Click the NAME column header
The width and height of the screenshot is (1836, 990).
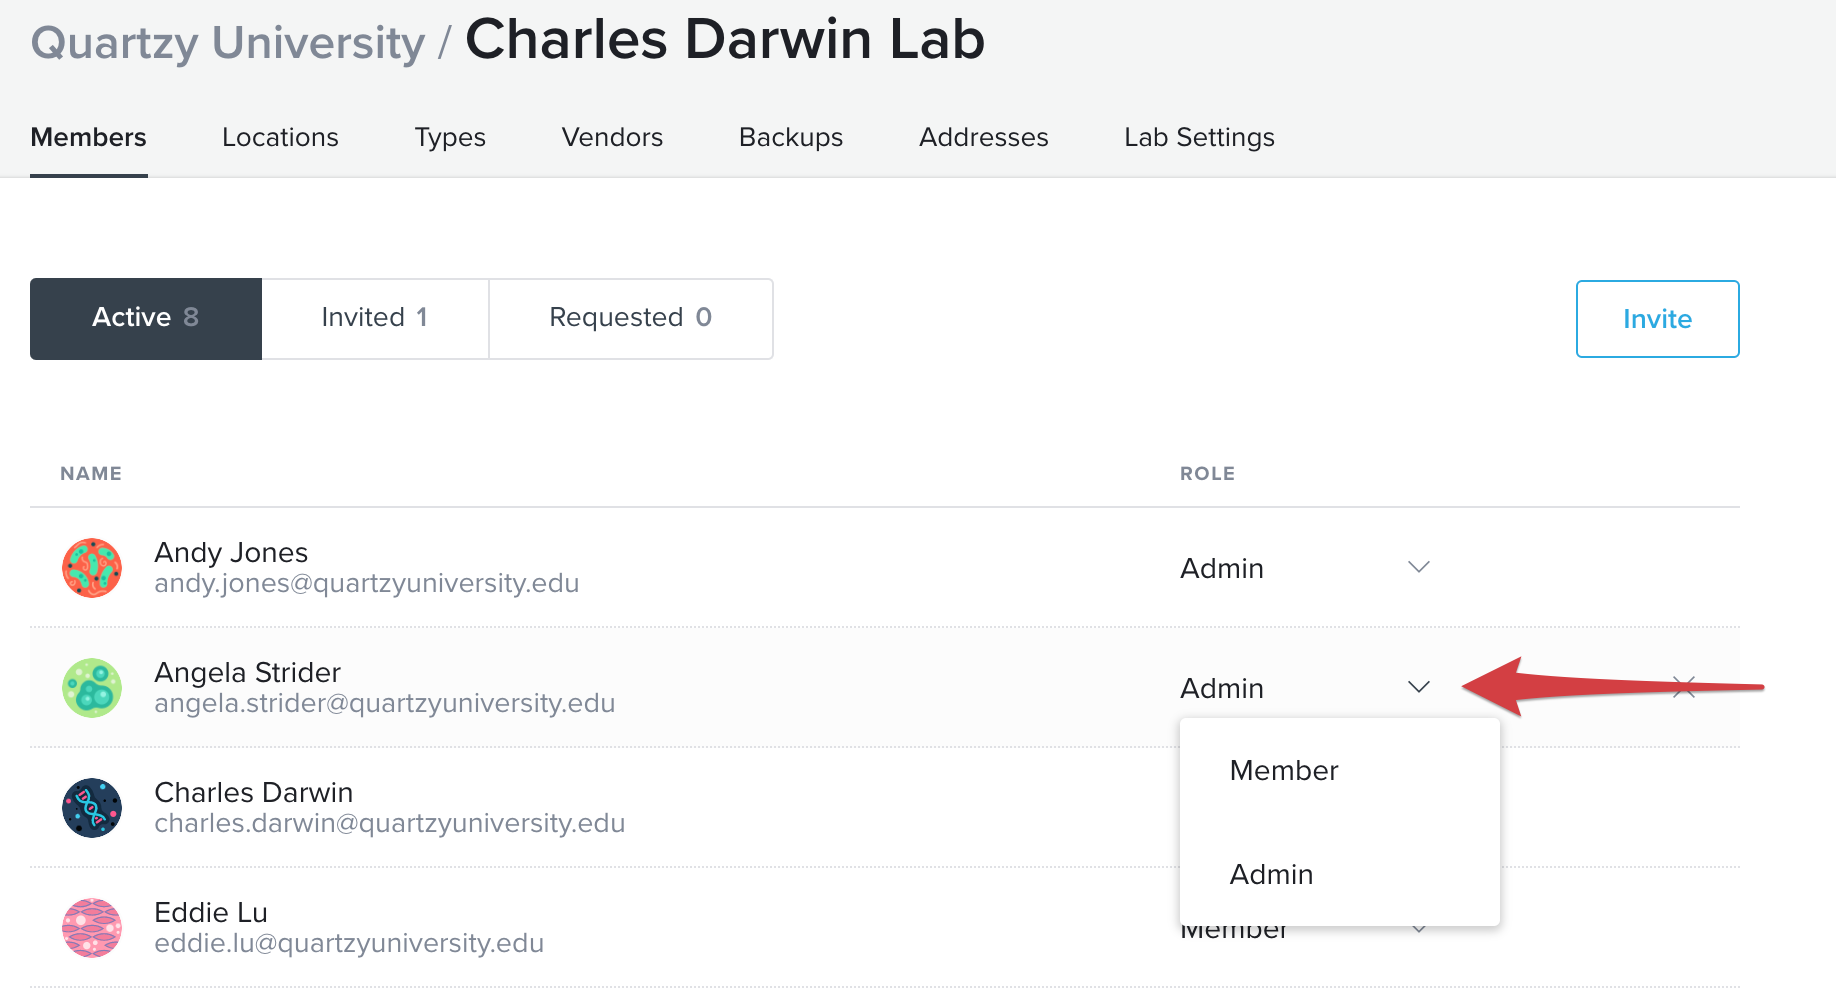point(91,474)
